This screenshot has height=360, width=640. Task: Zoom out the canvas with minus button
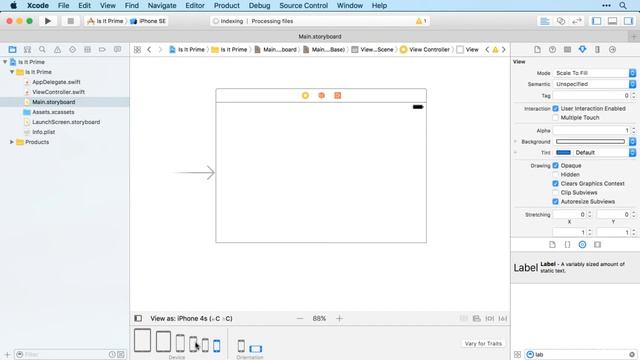pos(300,318)
